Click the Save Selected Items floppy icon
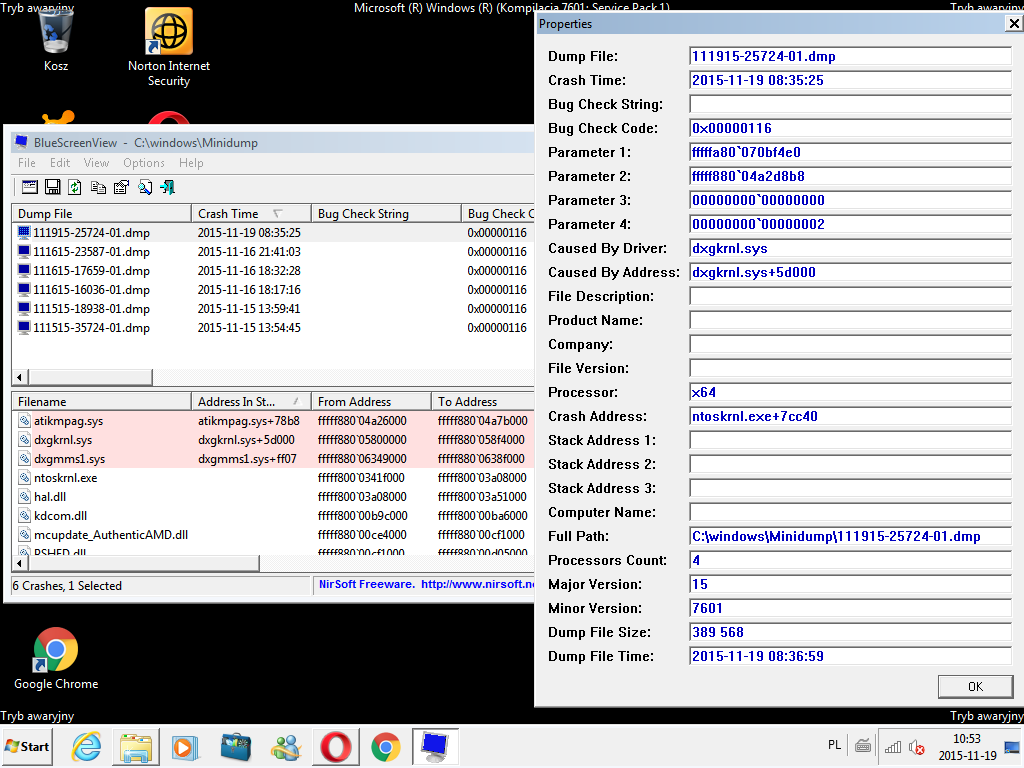This screenshot has height=768, width=1024. (53, 187)
